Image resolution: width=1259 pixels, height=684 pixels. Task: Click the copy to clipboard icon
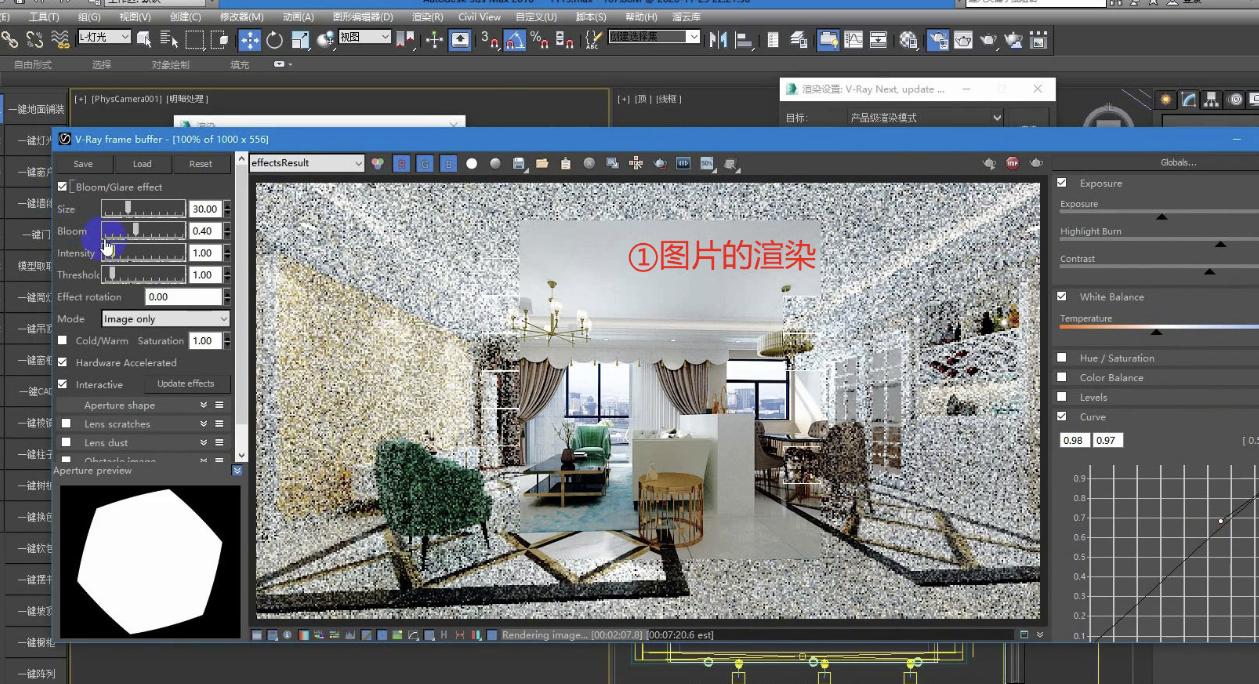[565, 164]
